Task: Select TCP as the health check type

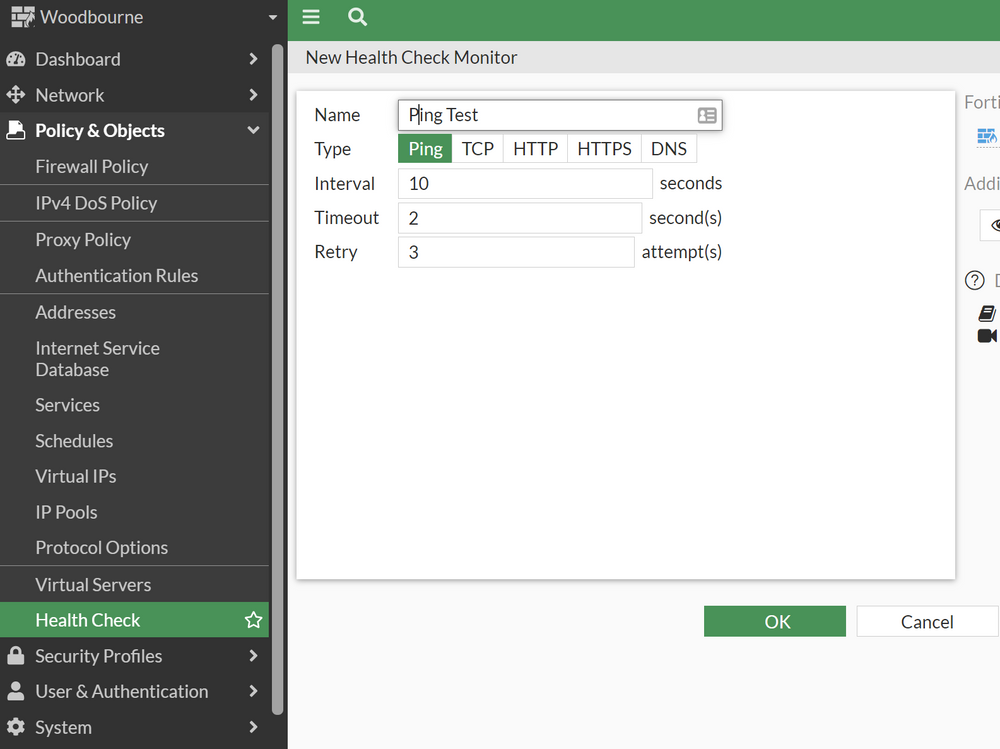Action: click(x=477, y=148)
